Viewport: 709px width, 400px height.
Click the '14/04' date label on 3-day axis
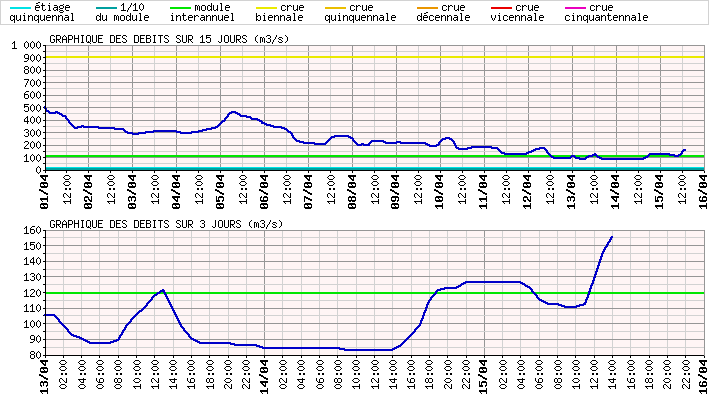(x=264, y=377)
